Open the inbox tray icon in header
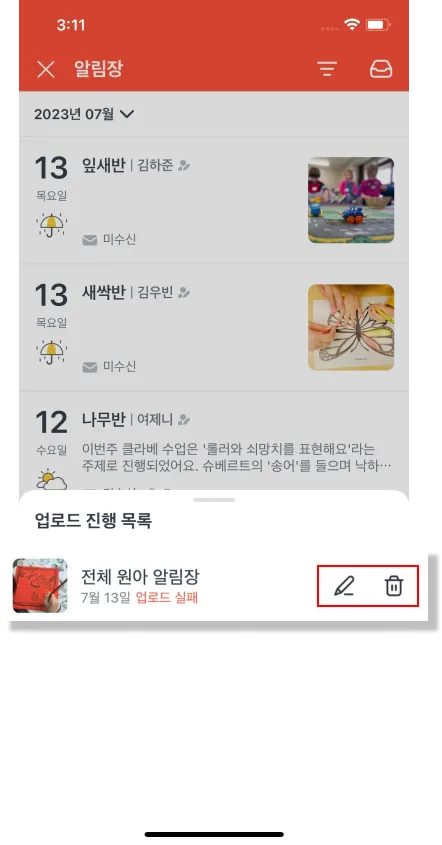442x845 pixels. click(381, 69)
